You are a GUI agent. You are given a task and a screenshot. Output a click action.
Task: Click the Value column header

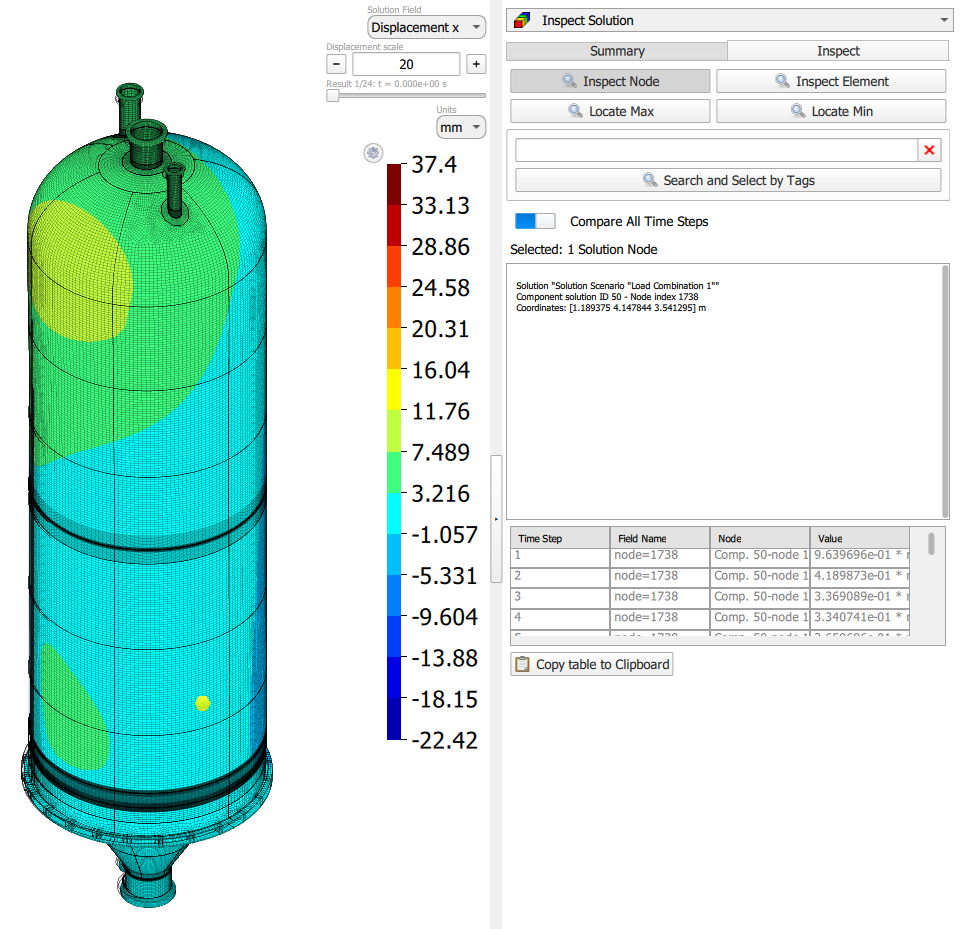860,538
